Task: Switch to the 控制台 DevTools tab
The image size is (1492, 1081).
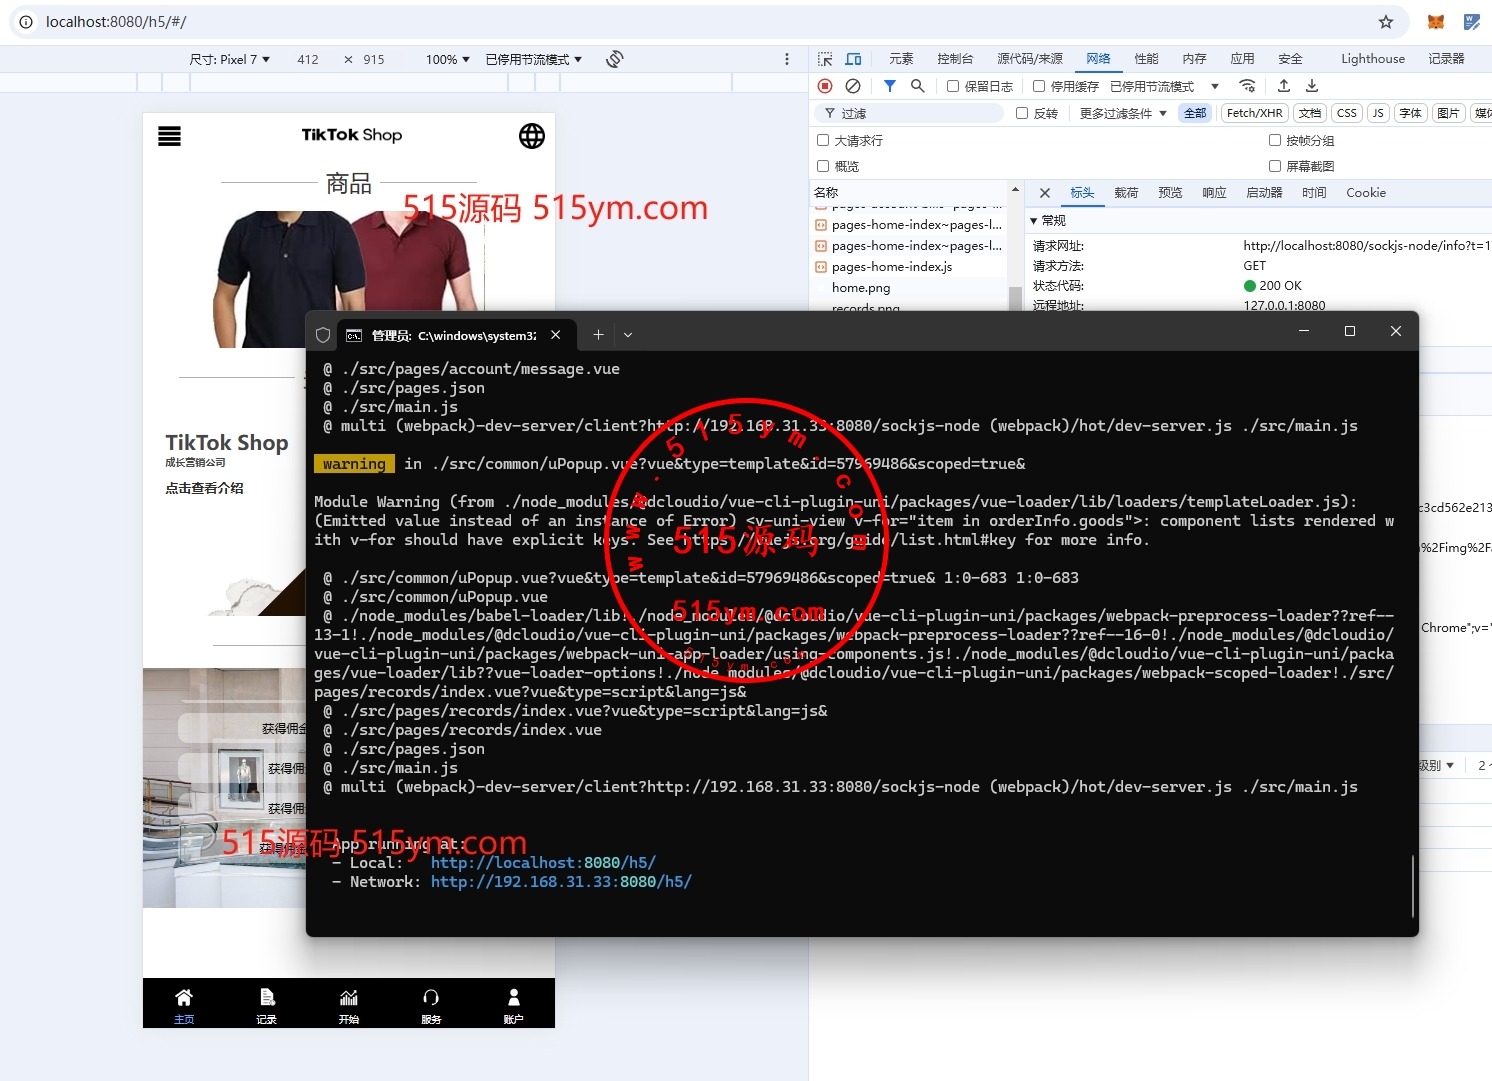Action: click(x=954, y=59)
